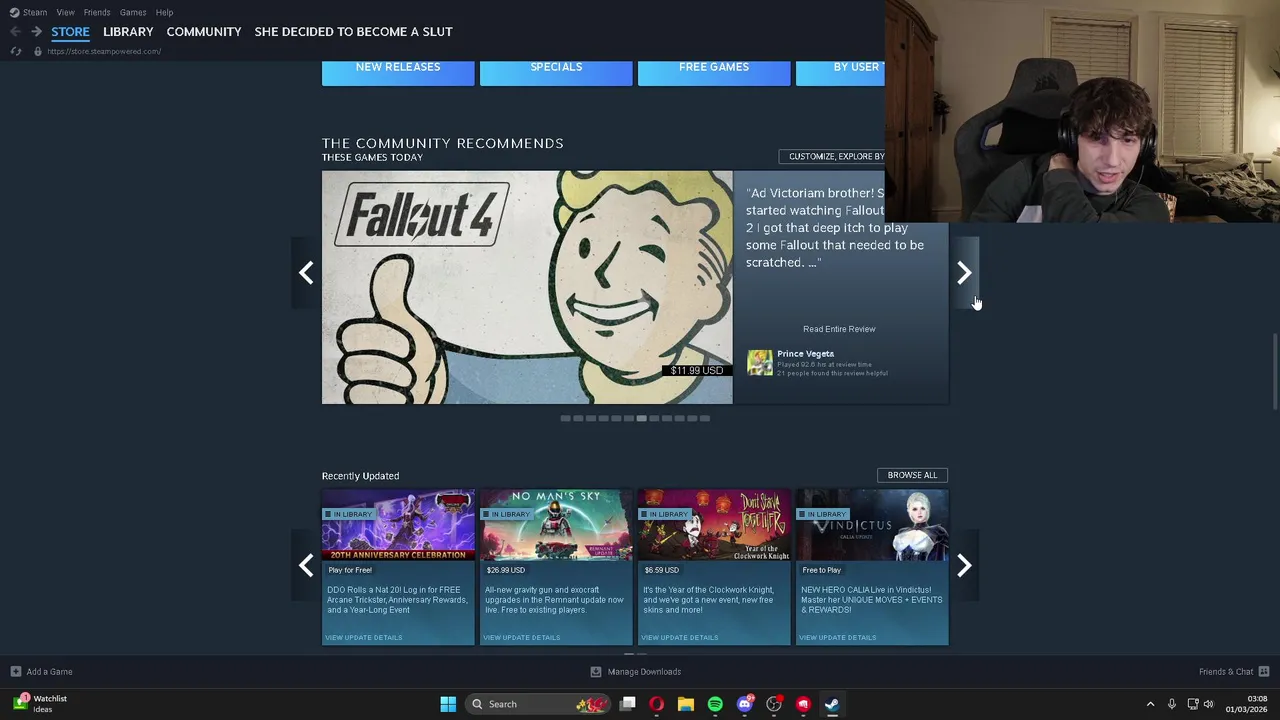The image size is (1280, 720).
Task: Open File Explorer from the taskbar
Action: coord(686,704)
